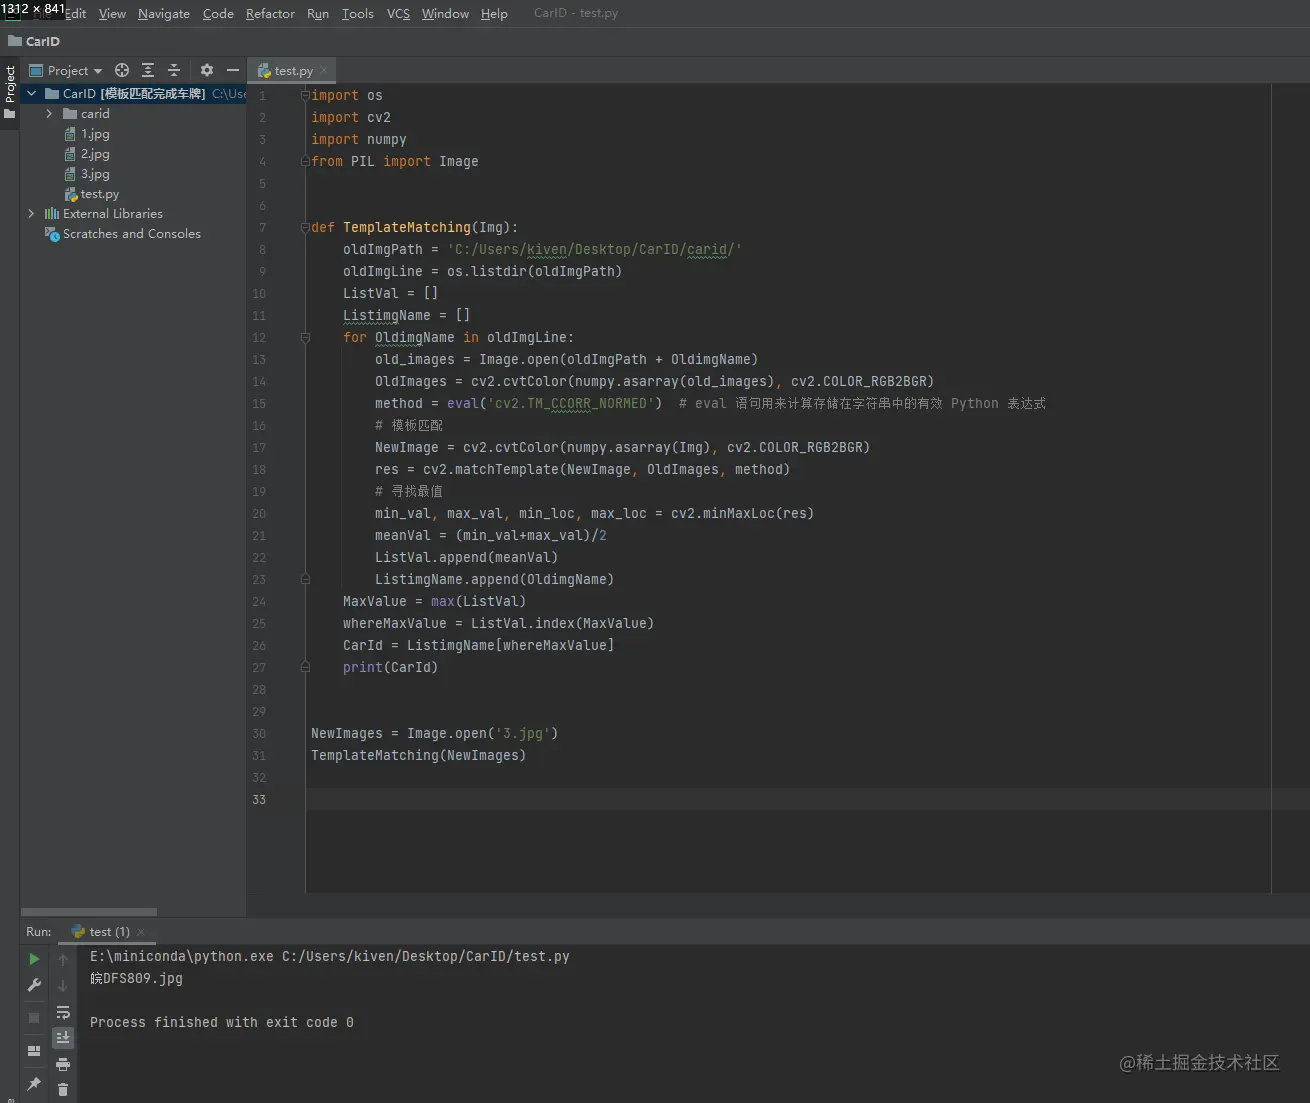Collapse all in Project tool window
Screen dimensions: 1310x1103
tap(174, 70)
